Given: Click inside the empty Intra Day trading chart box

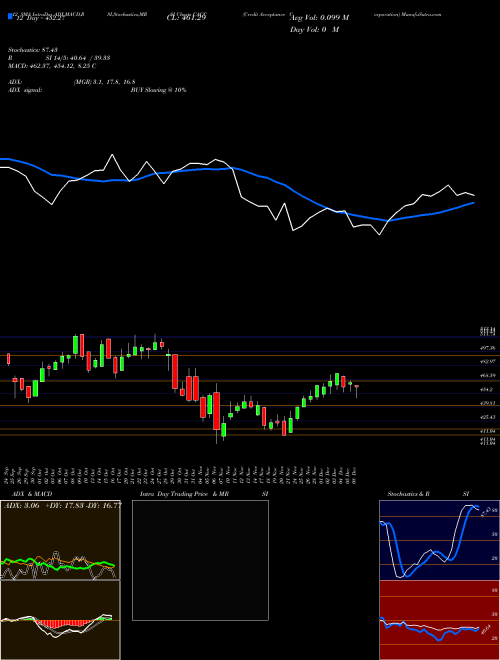Looking at the screenshot, I should tap(200, 560).
